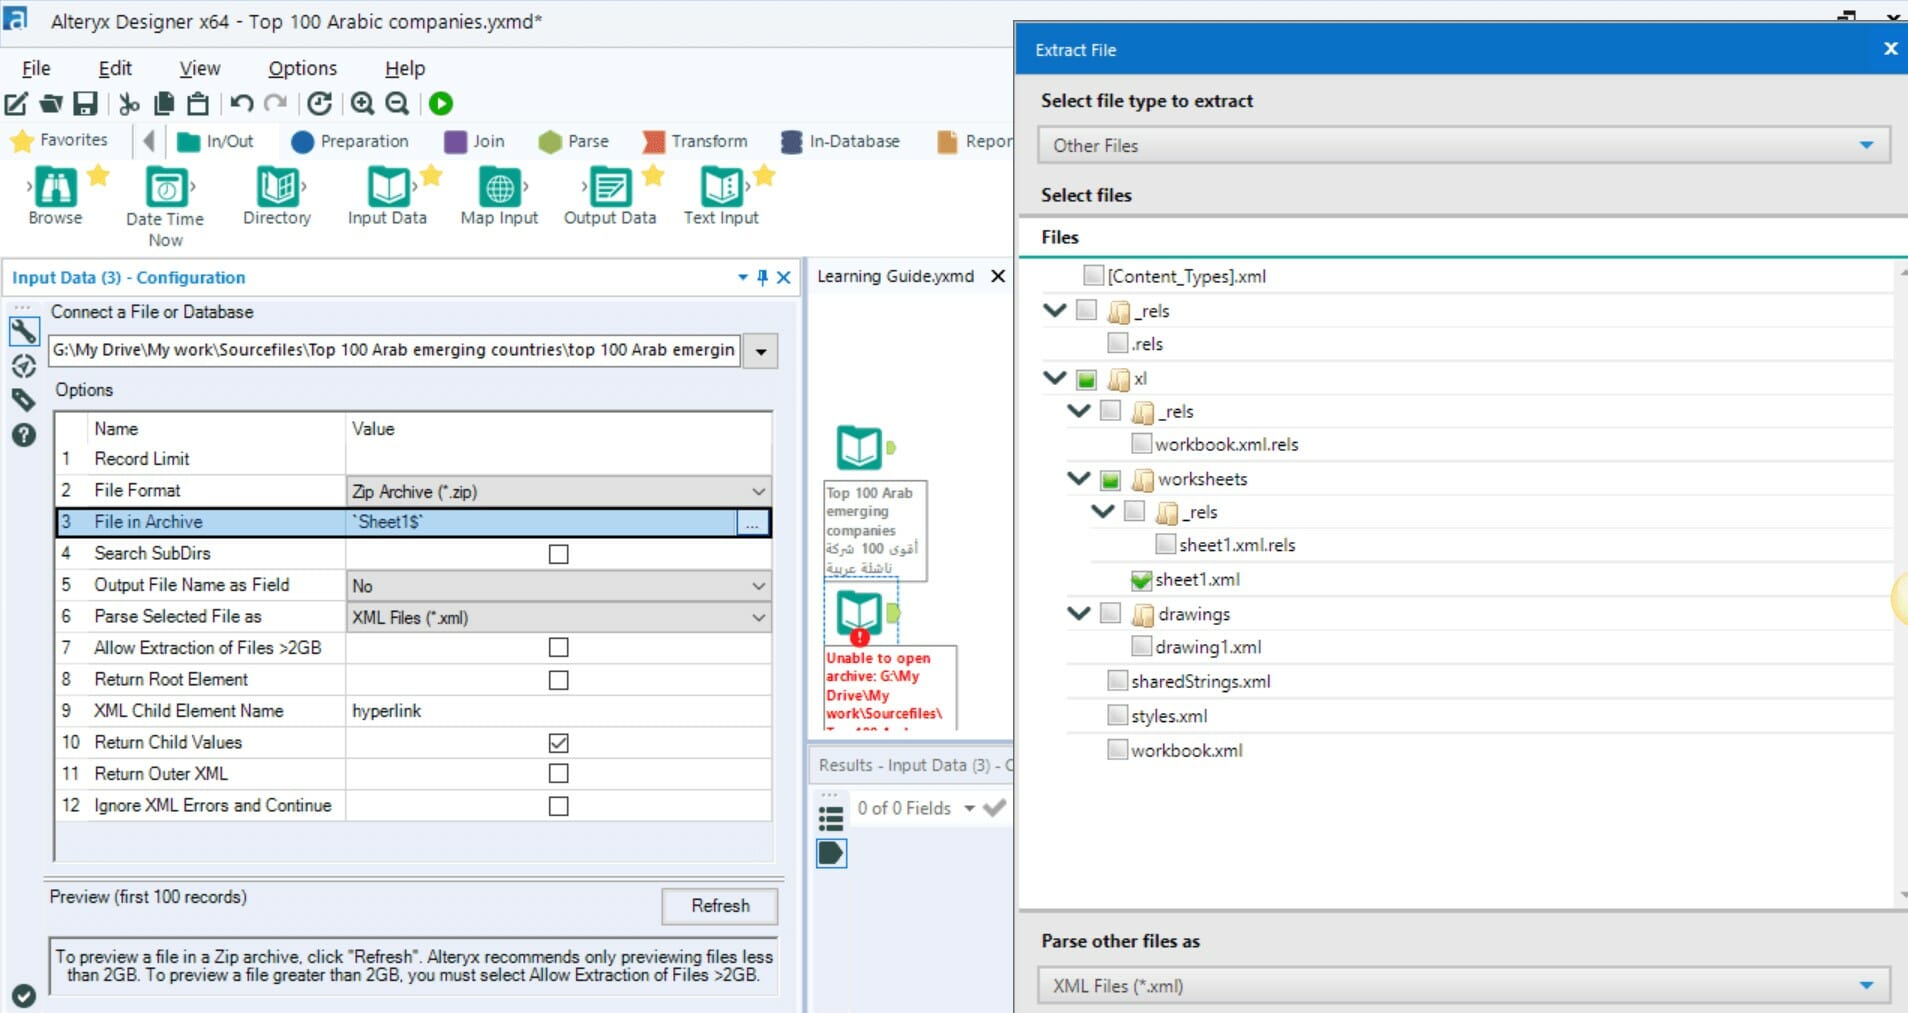This screenshot has height=1013, width=1908.
Task: Open the Parse Selected File as dropdown
Action: (x=559, y=617)
